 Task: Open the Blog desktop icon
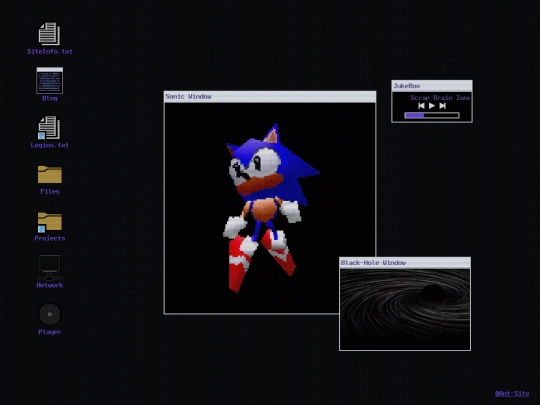[x=50, y=81]
